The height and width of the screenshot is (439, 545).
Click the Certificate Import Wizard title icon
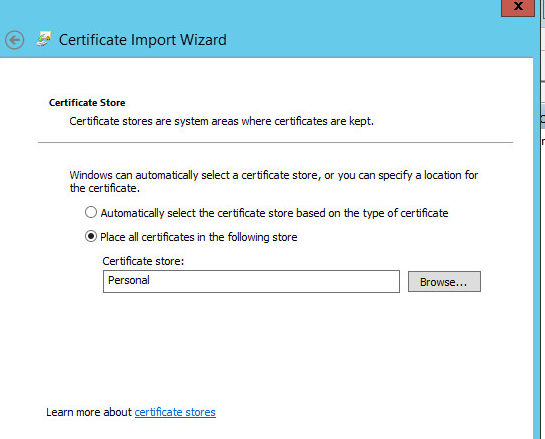(44, 39)
